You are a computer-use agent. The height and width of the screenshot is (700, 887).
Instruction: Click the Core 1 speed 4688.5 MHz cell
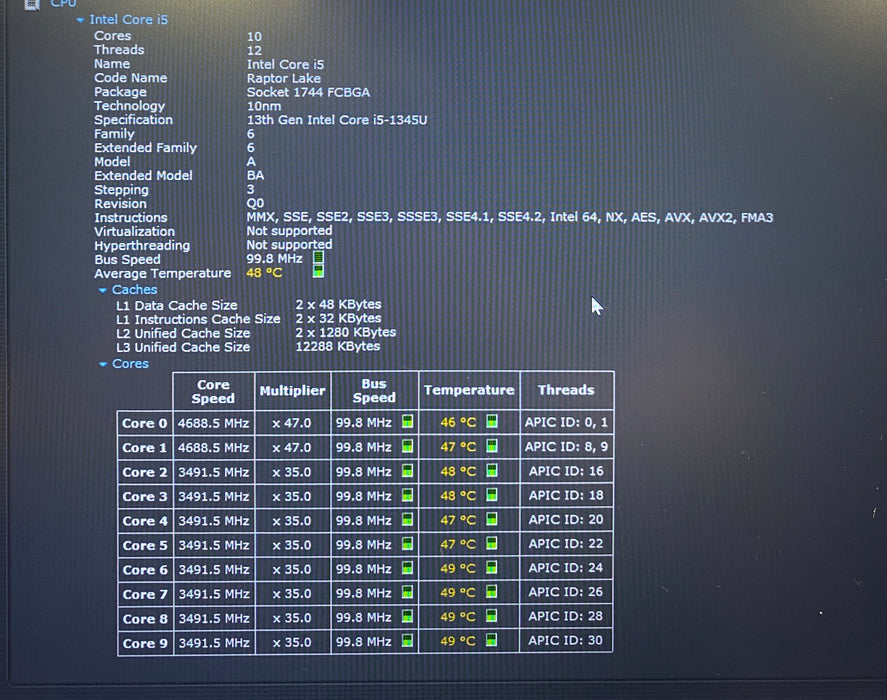tap(213, 448)
